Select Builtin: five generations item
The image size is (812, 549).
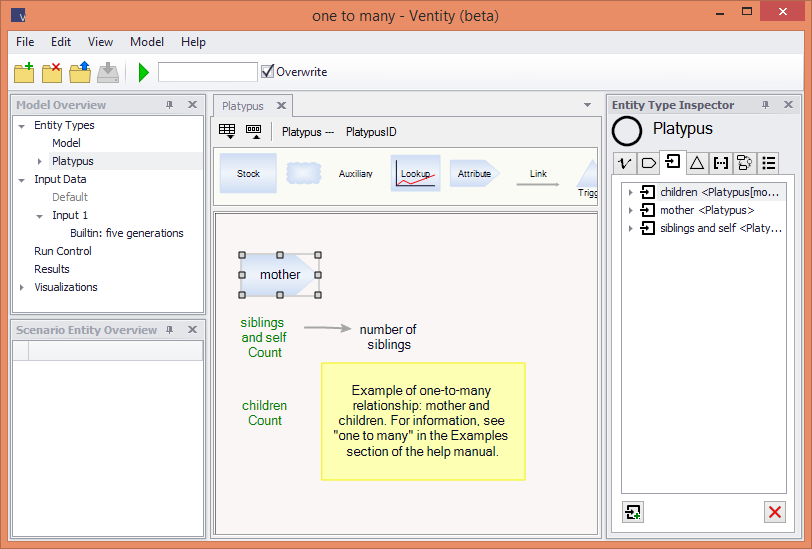point(126,233)
